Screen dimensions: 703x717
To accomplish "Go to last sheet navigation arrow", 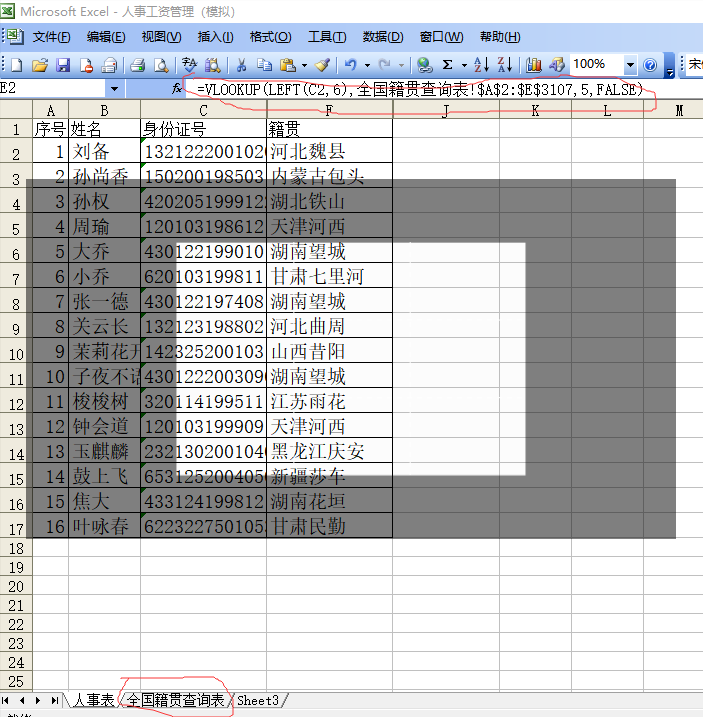I will click(x=54, y=700).
